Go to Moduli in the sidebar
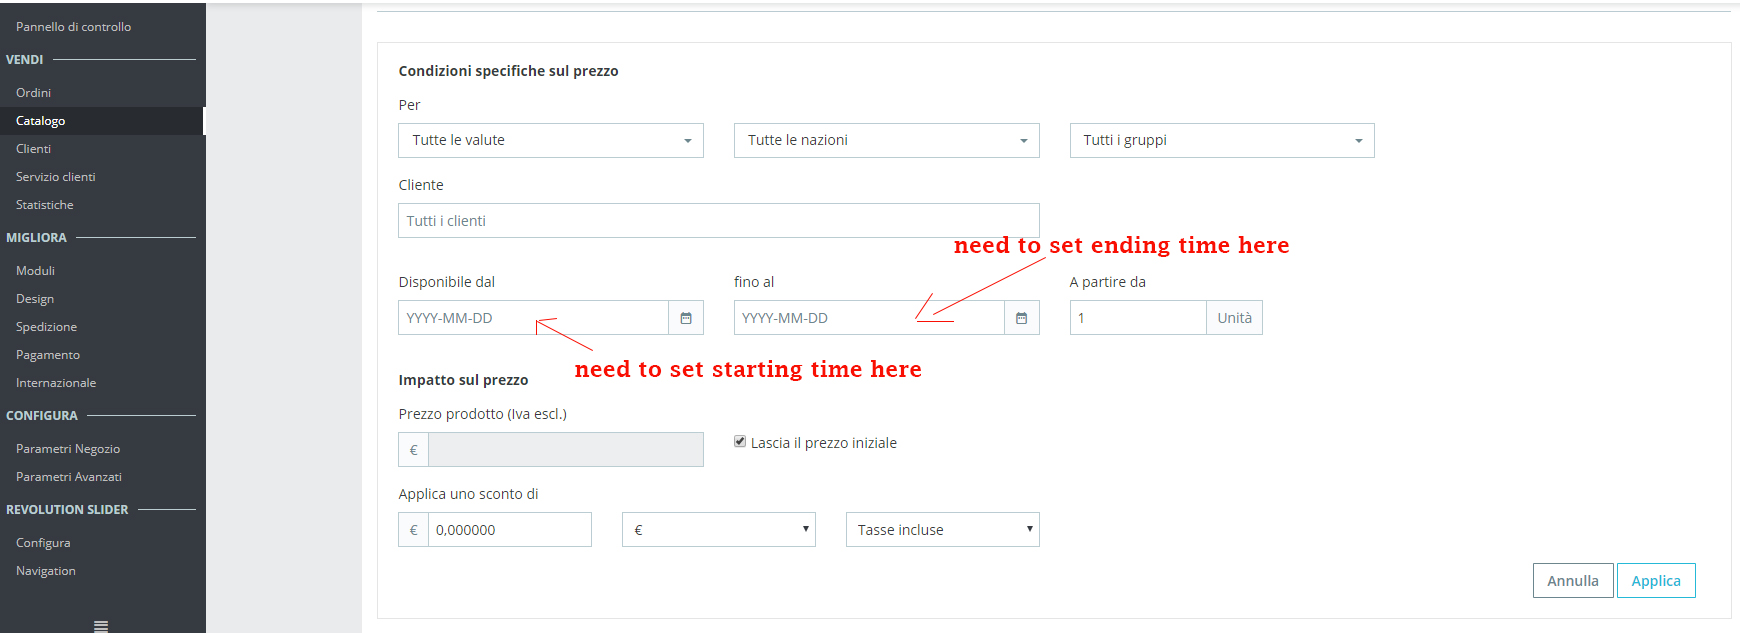The height and width of the screenshot is (633, 1740). pyautogui.click(x=36, y=271)
